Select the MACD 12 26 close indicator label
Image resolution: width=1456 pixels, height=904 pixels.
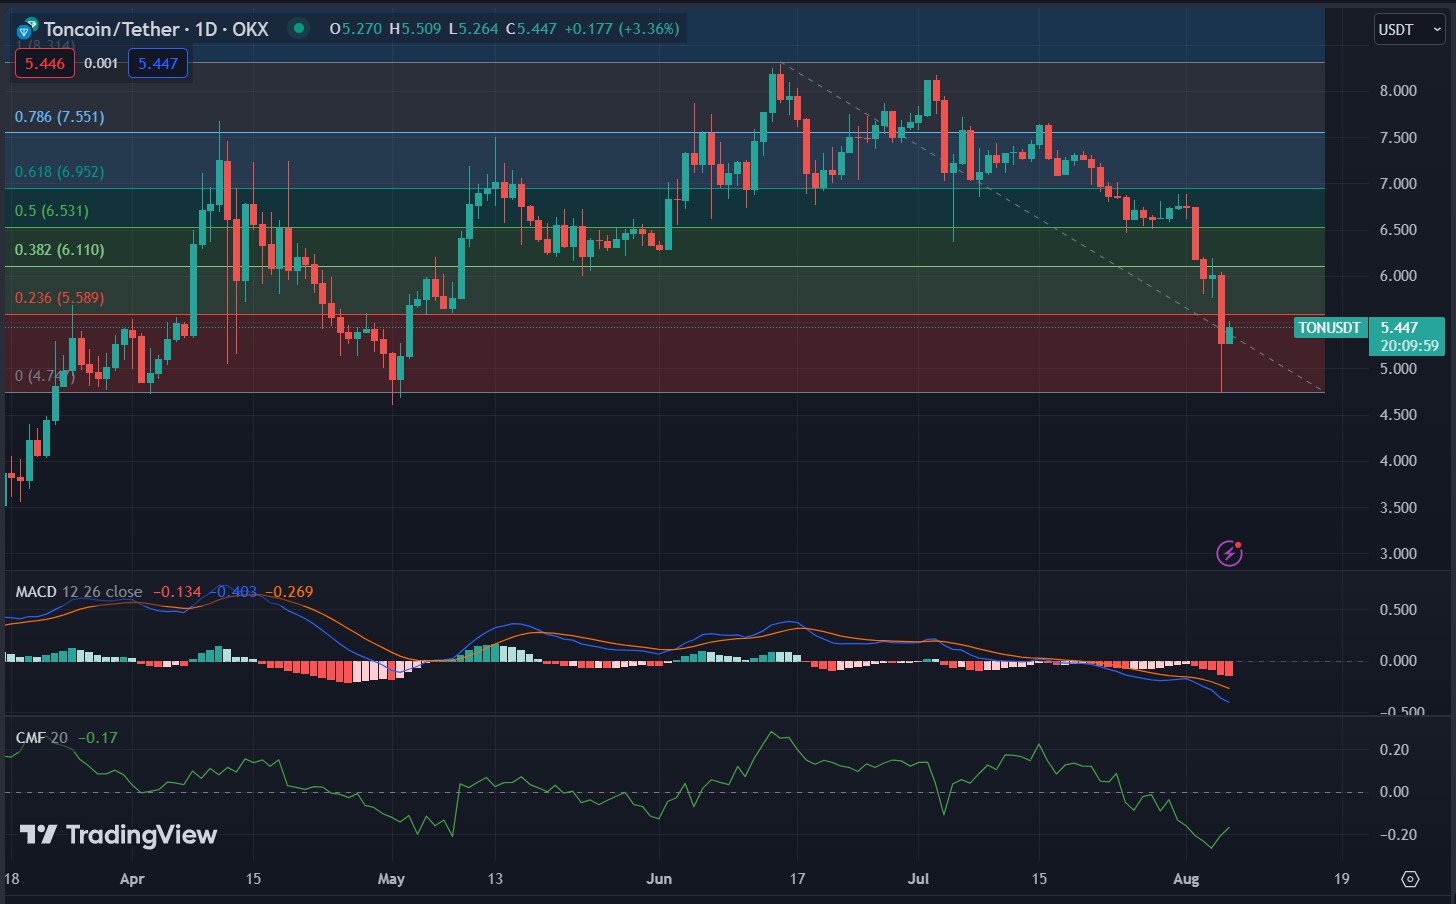[x=79, y=592]
